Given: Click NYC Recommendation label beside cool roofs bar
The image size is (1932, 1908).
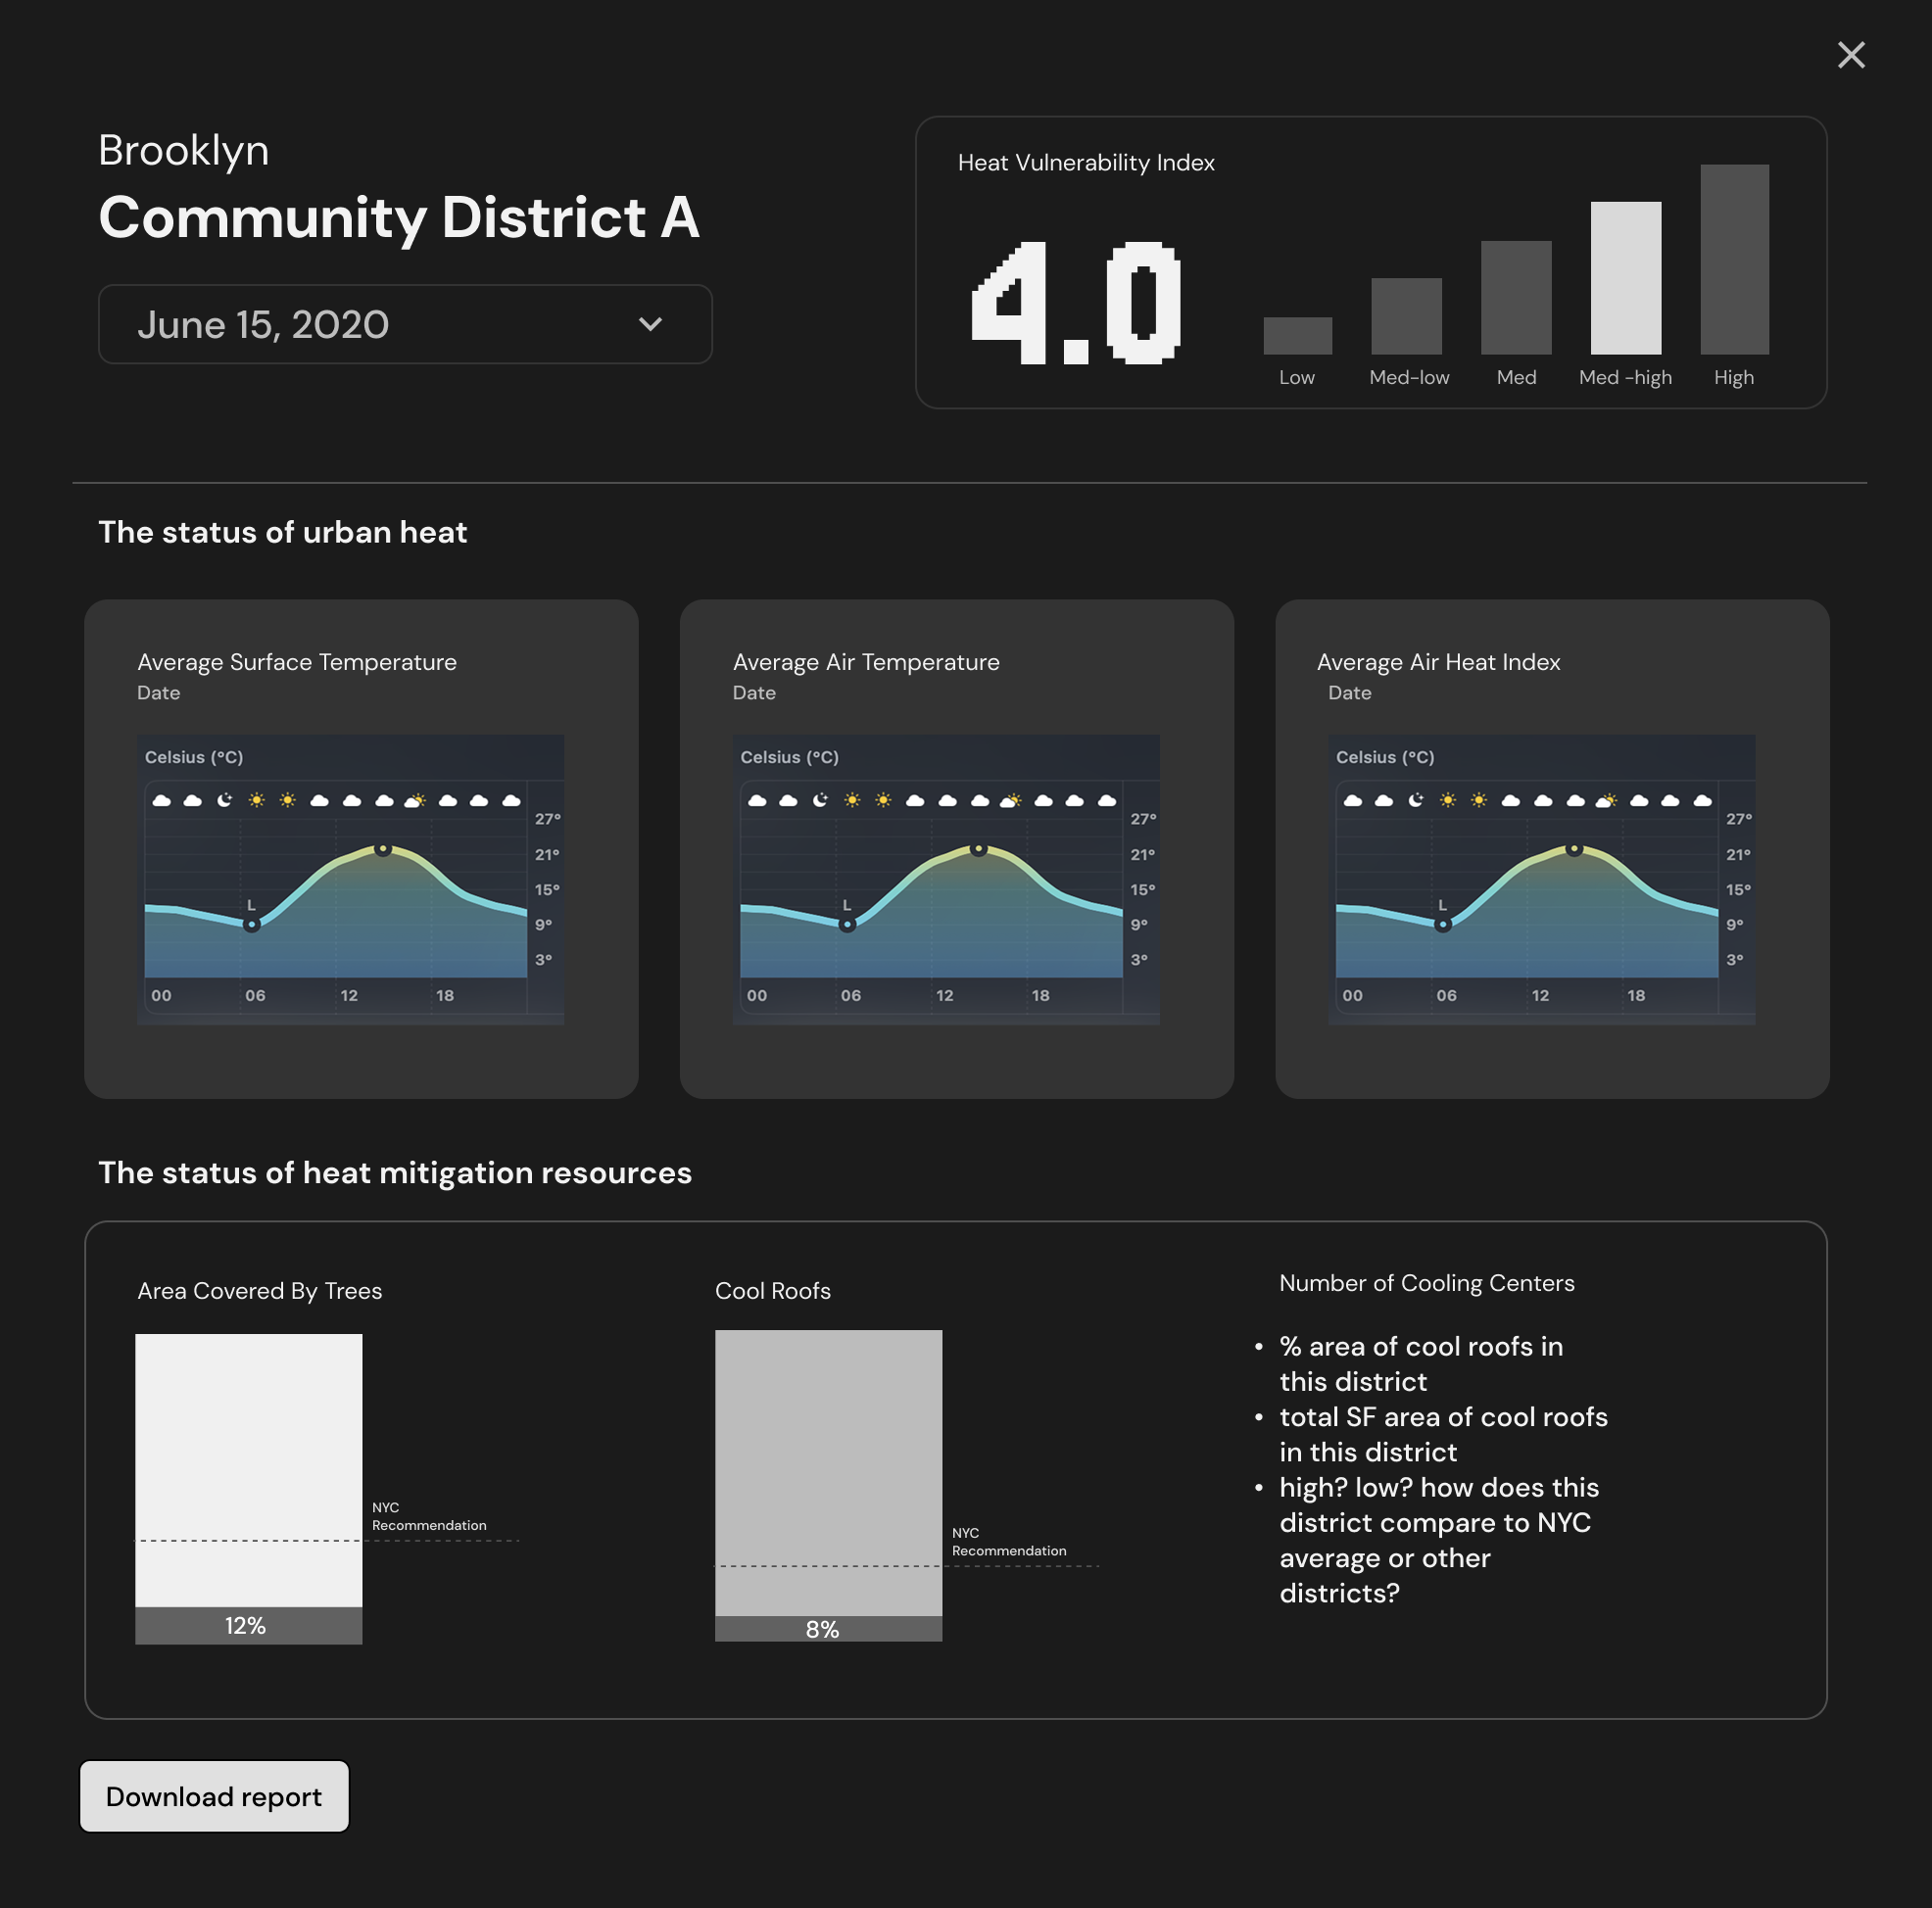Looking at the screenshot, I should [x=1009, y=1542].
